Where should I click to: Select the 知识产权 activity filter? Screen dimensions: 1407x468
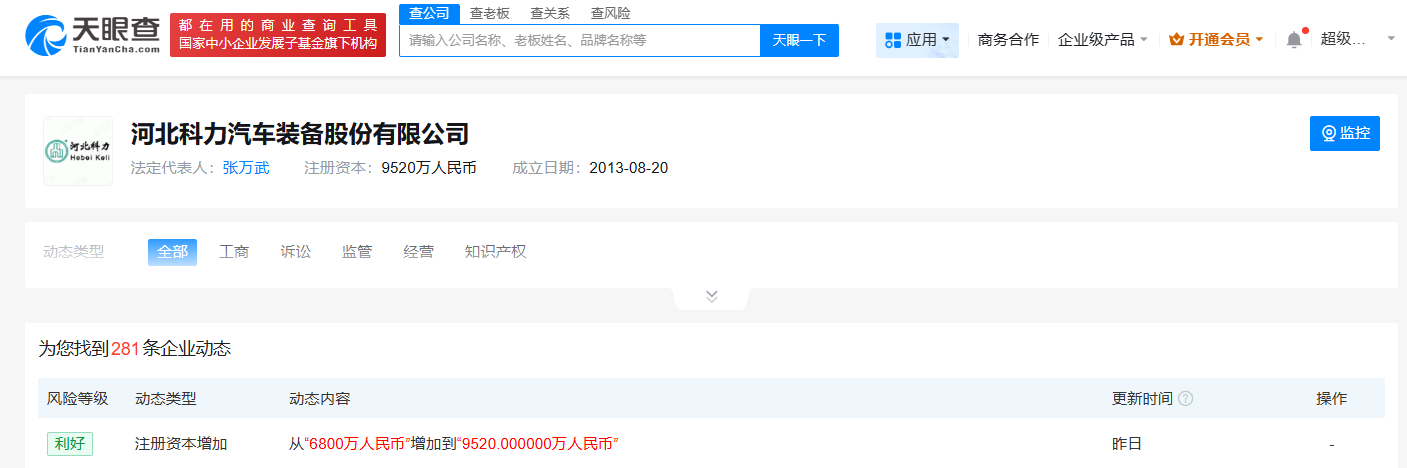coord(495,252)
